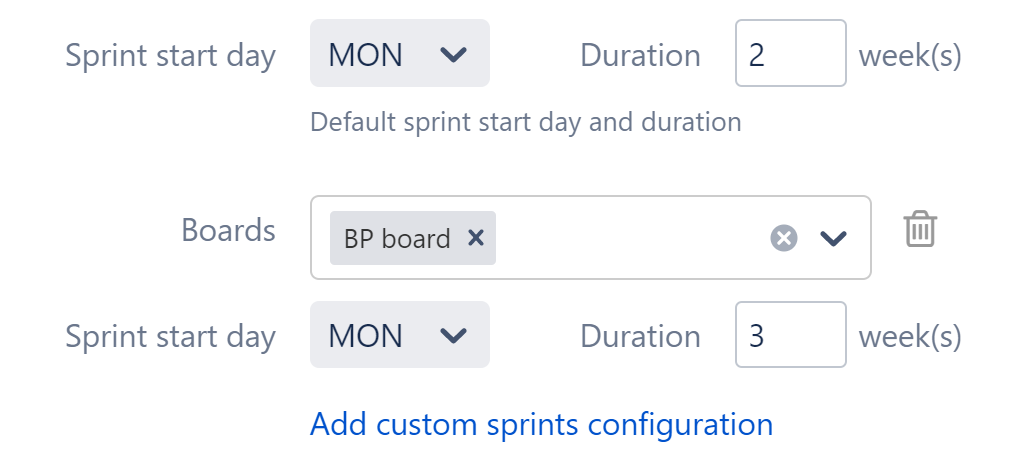This screenshot has width=1021, height=470.
Task: Focus the default Duration field showing 2
Action: click(x=790, y=54)
